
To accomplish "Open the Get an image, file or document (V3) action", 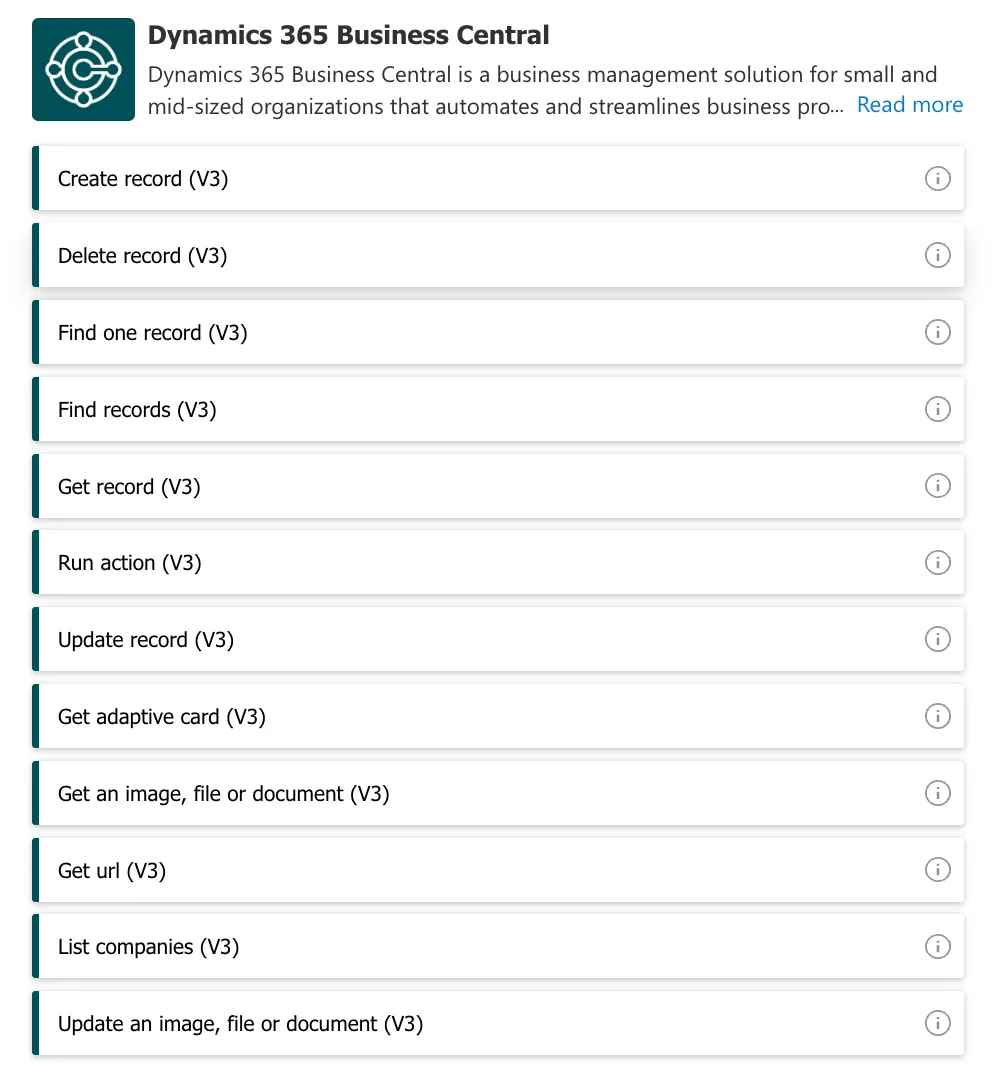I will coord(400,793).
